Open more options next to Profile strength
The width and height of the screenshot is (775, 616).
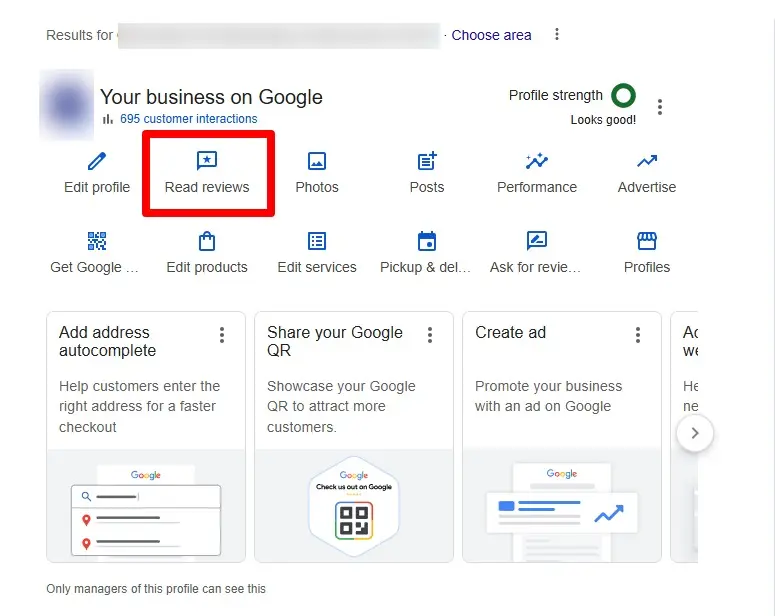tap(660, 107)
